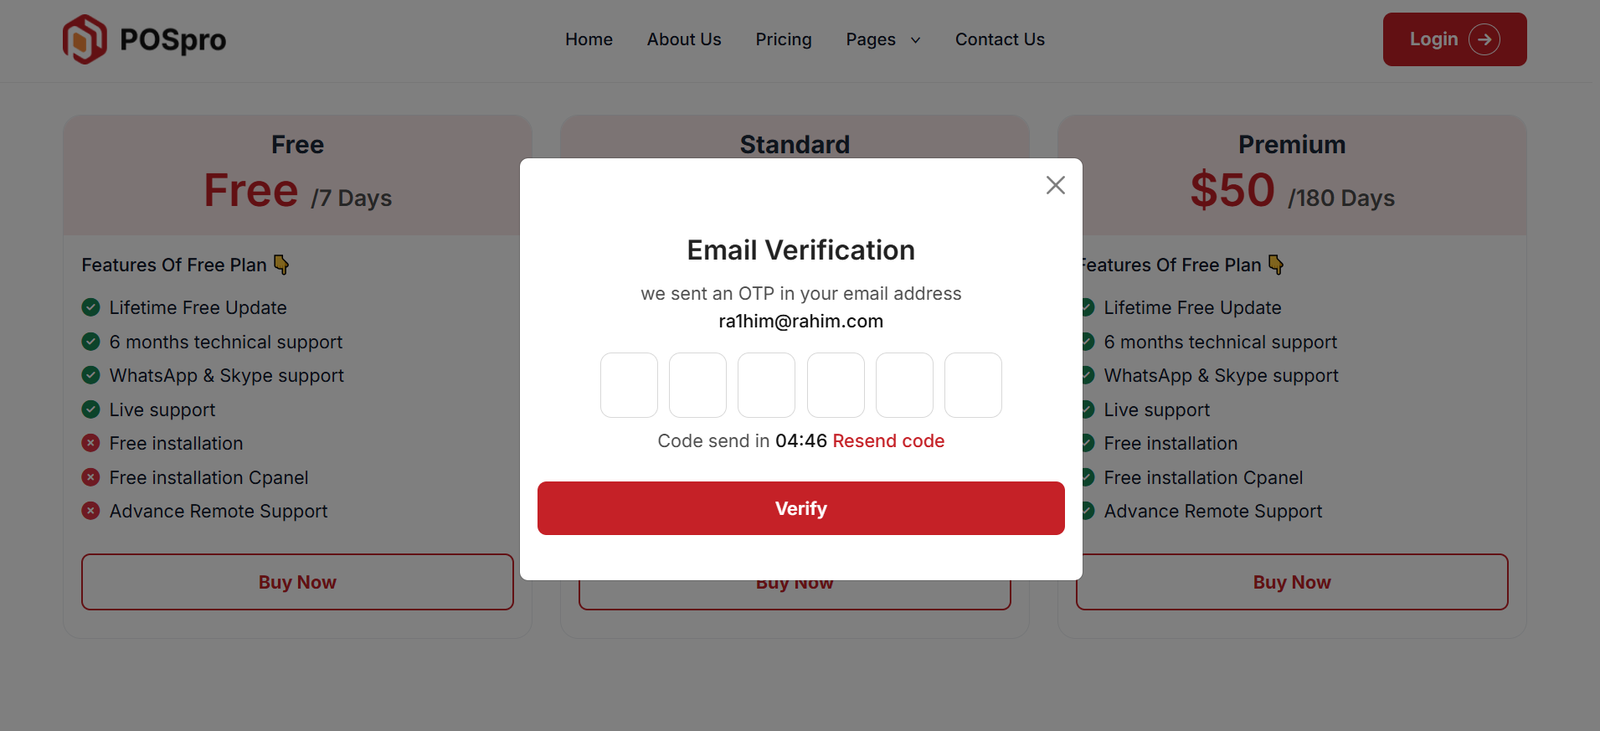Select the last OTP digit box
The height and width of the screenshot is (731, 1600).
pos(973,385)
